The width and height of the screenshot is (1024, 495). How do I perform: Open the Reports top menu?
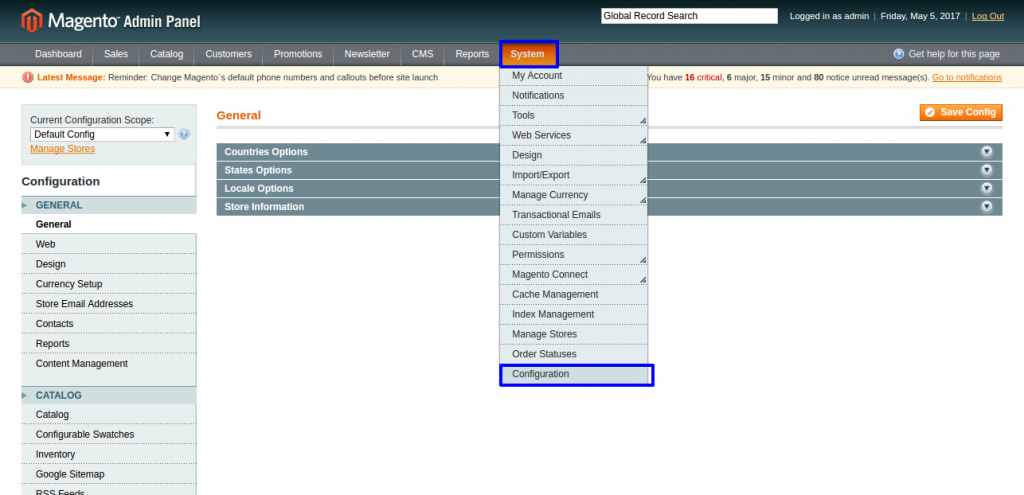click(472, 54)
